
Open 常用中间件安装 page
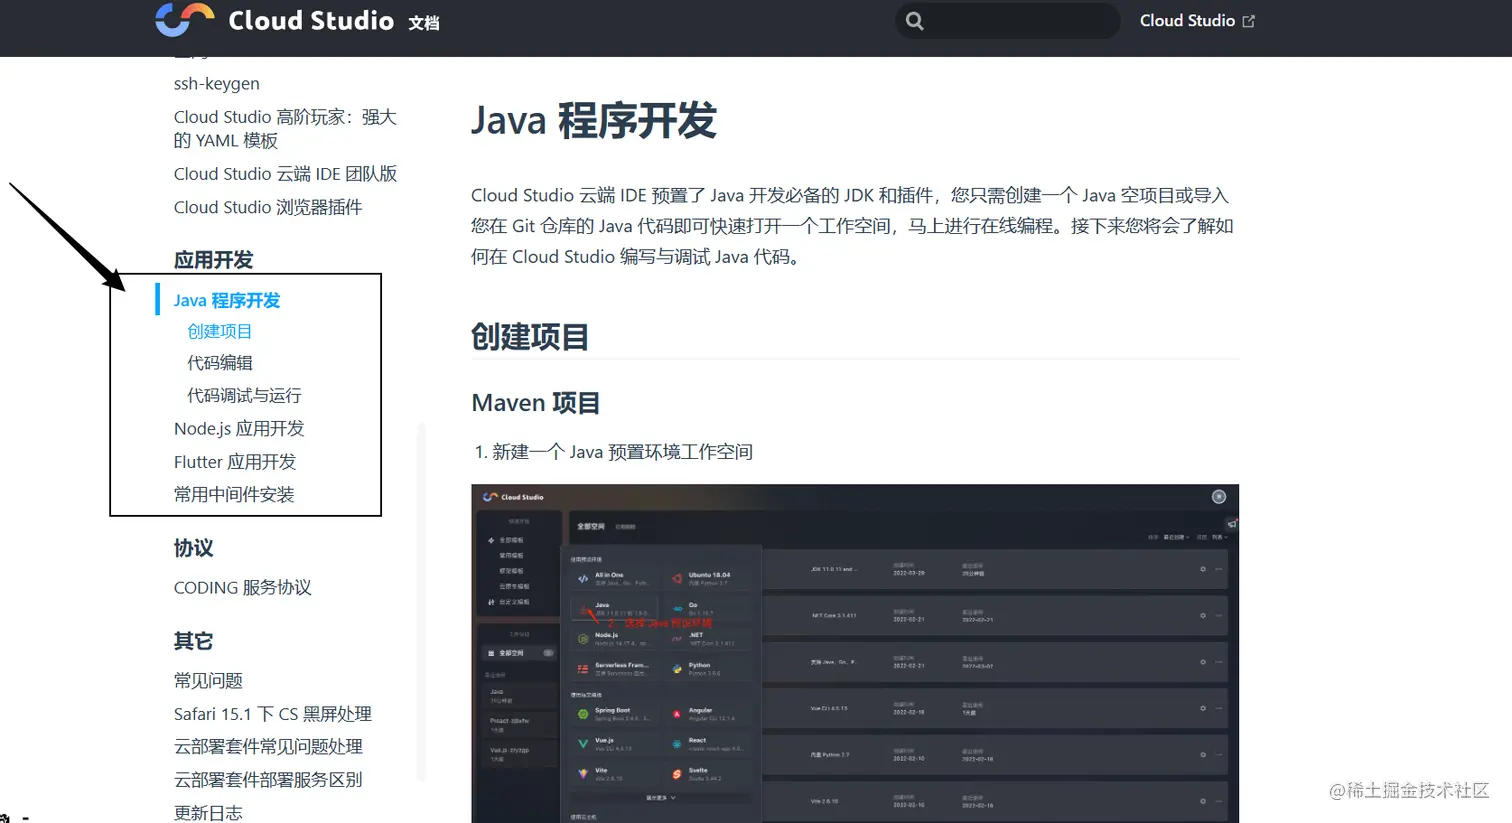234,494
